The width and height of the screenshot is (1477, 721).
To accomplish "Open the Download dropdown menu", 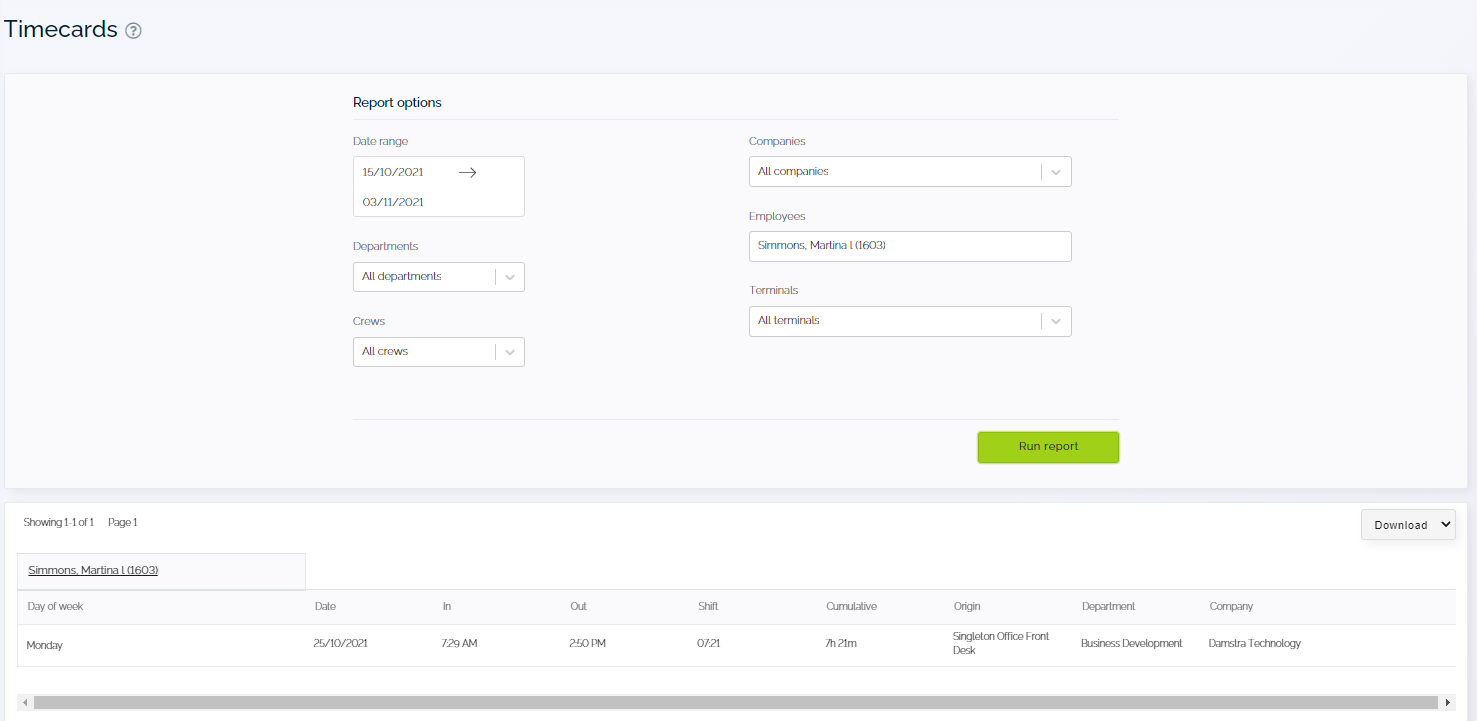I will (x=1407, y=525).
